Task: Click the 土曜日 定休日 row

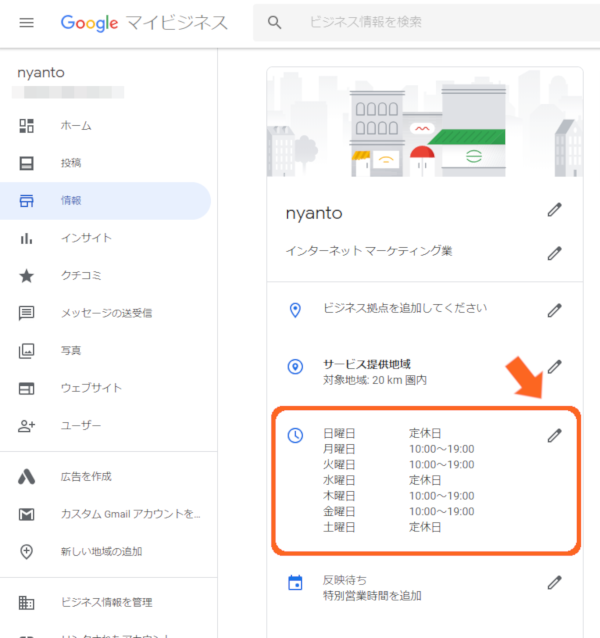Action: (382, 527)
